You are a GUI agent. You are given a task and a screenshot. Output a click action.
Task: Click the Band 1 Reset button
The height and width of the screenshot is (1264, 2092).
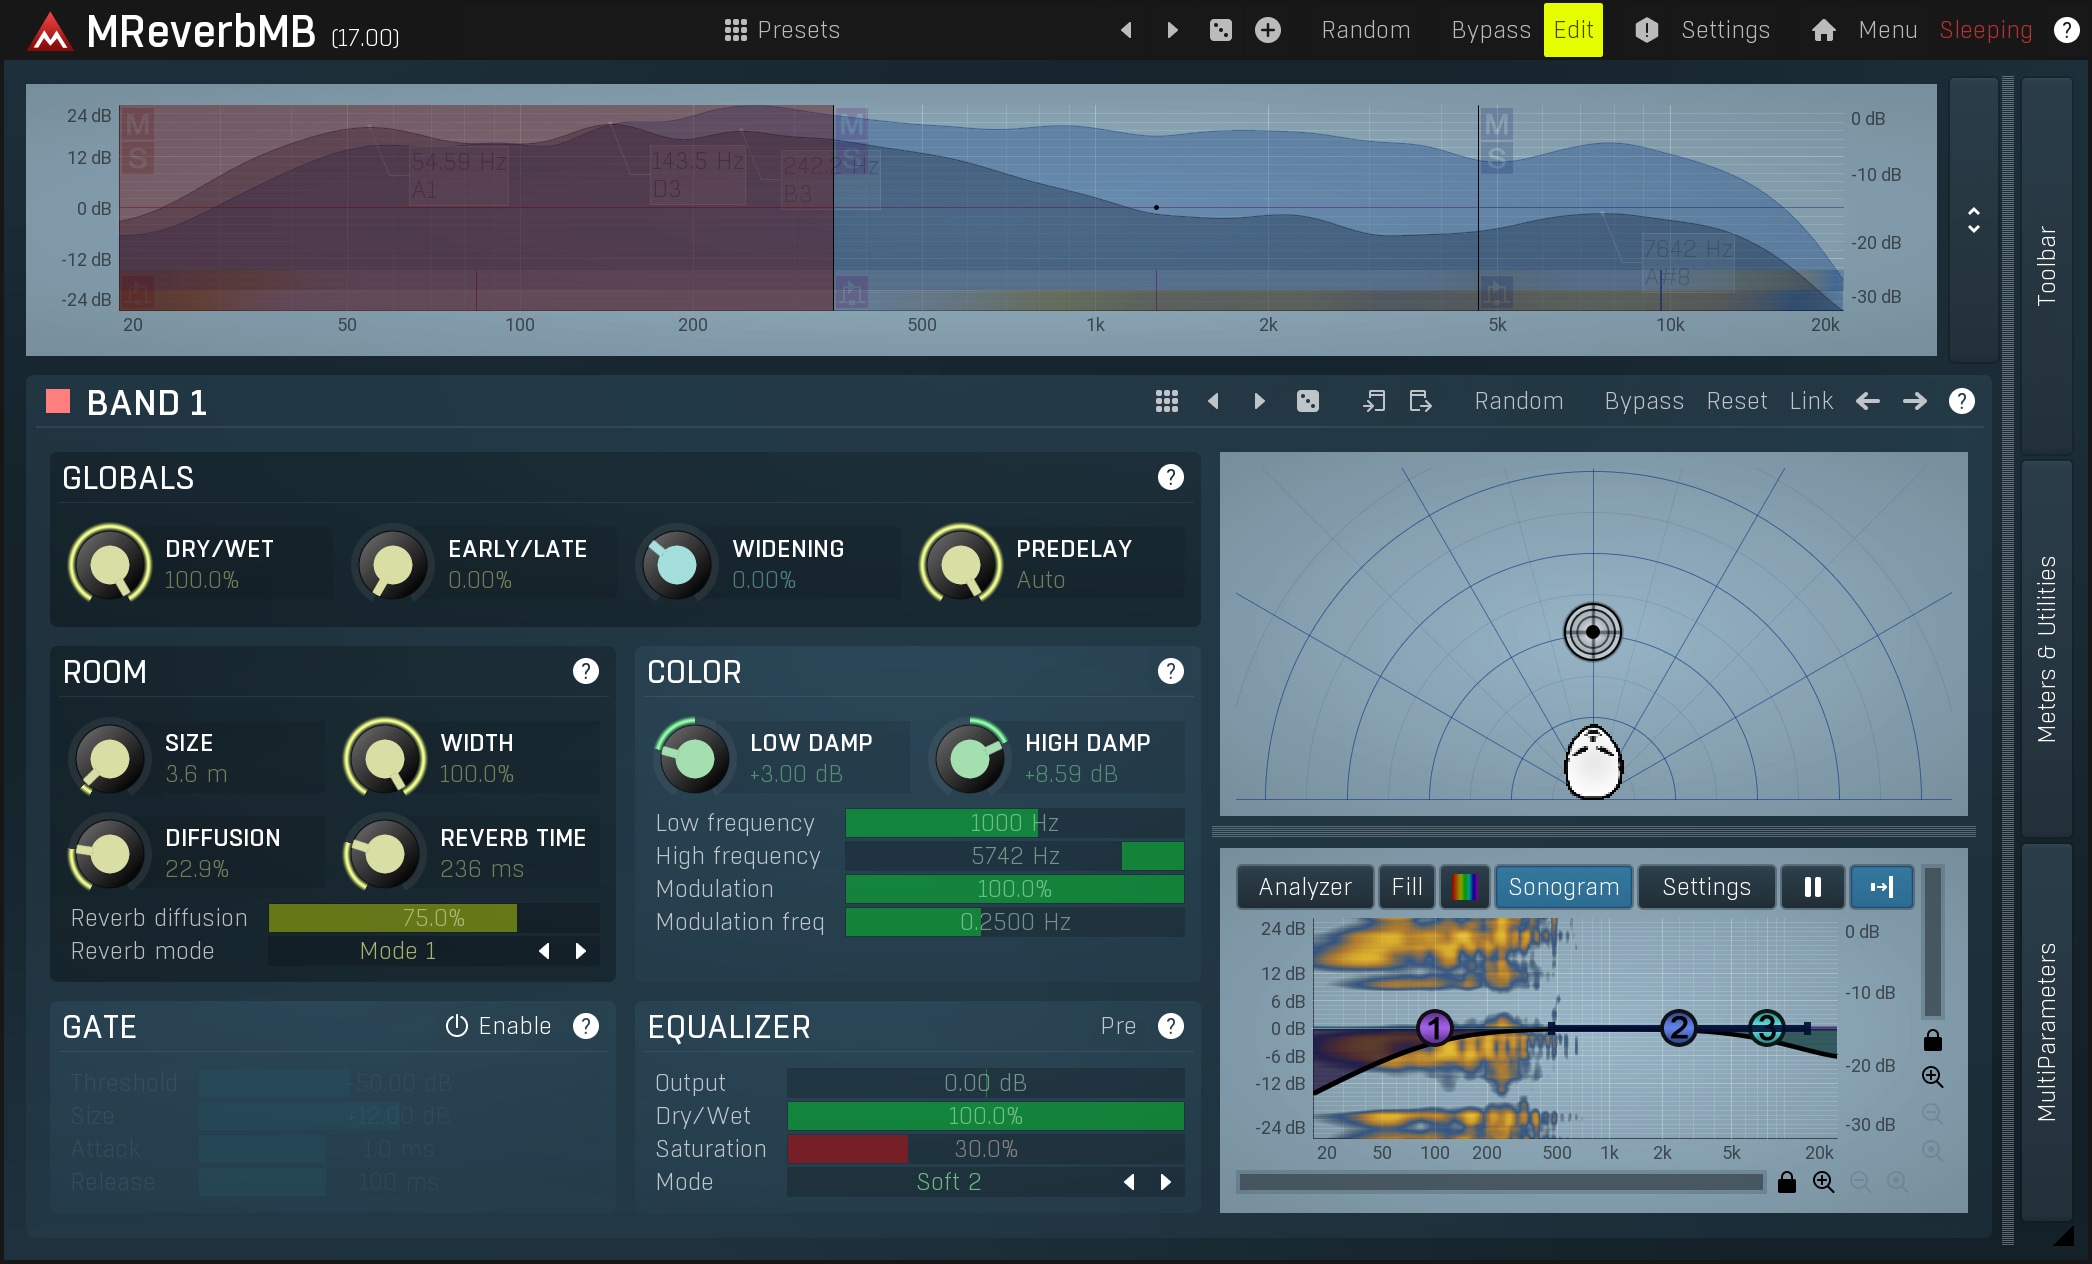point(1736,401)
